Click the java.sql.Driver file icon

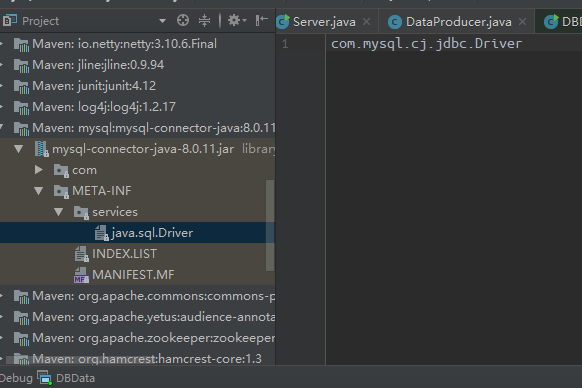pos(101,233)
